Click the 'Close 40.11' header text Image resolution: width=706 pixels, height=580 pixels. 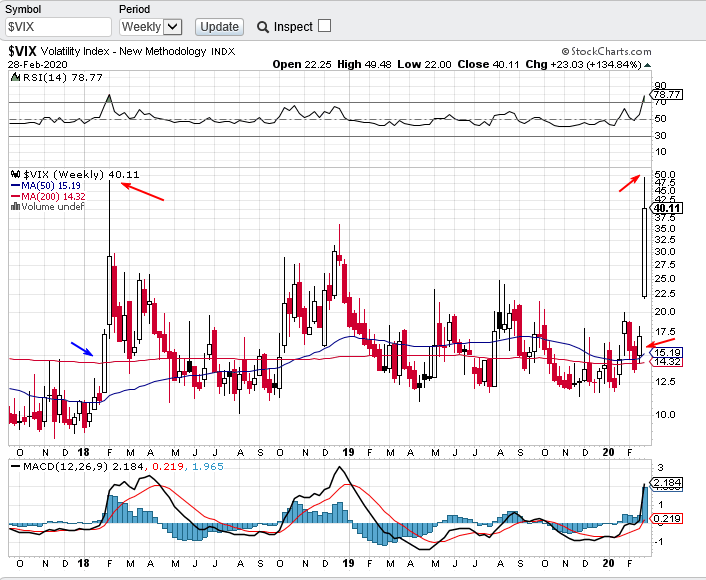[x=489, y=64]
